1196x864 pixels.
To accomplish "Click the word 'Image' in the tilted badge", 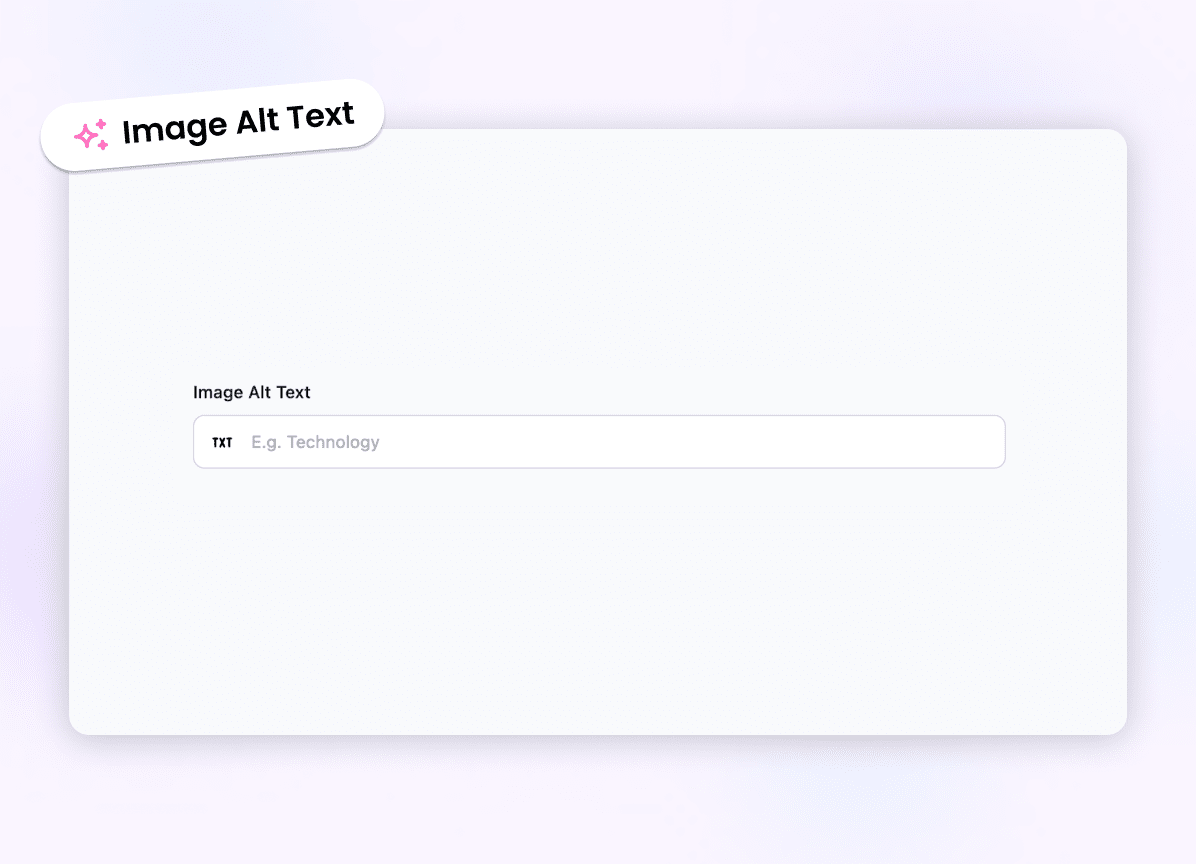I will tap(175, 128).
